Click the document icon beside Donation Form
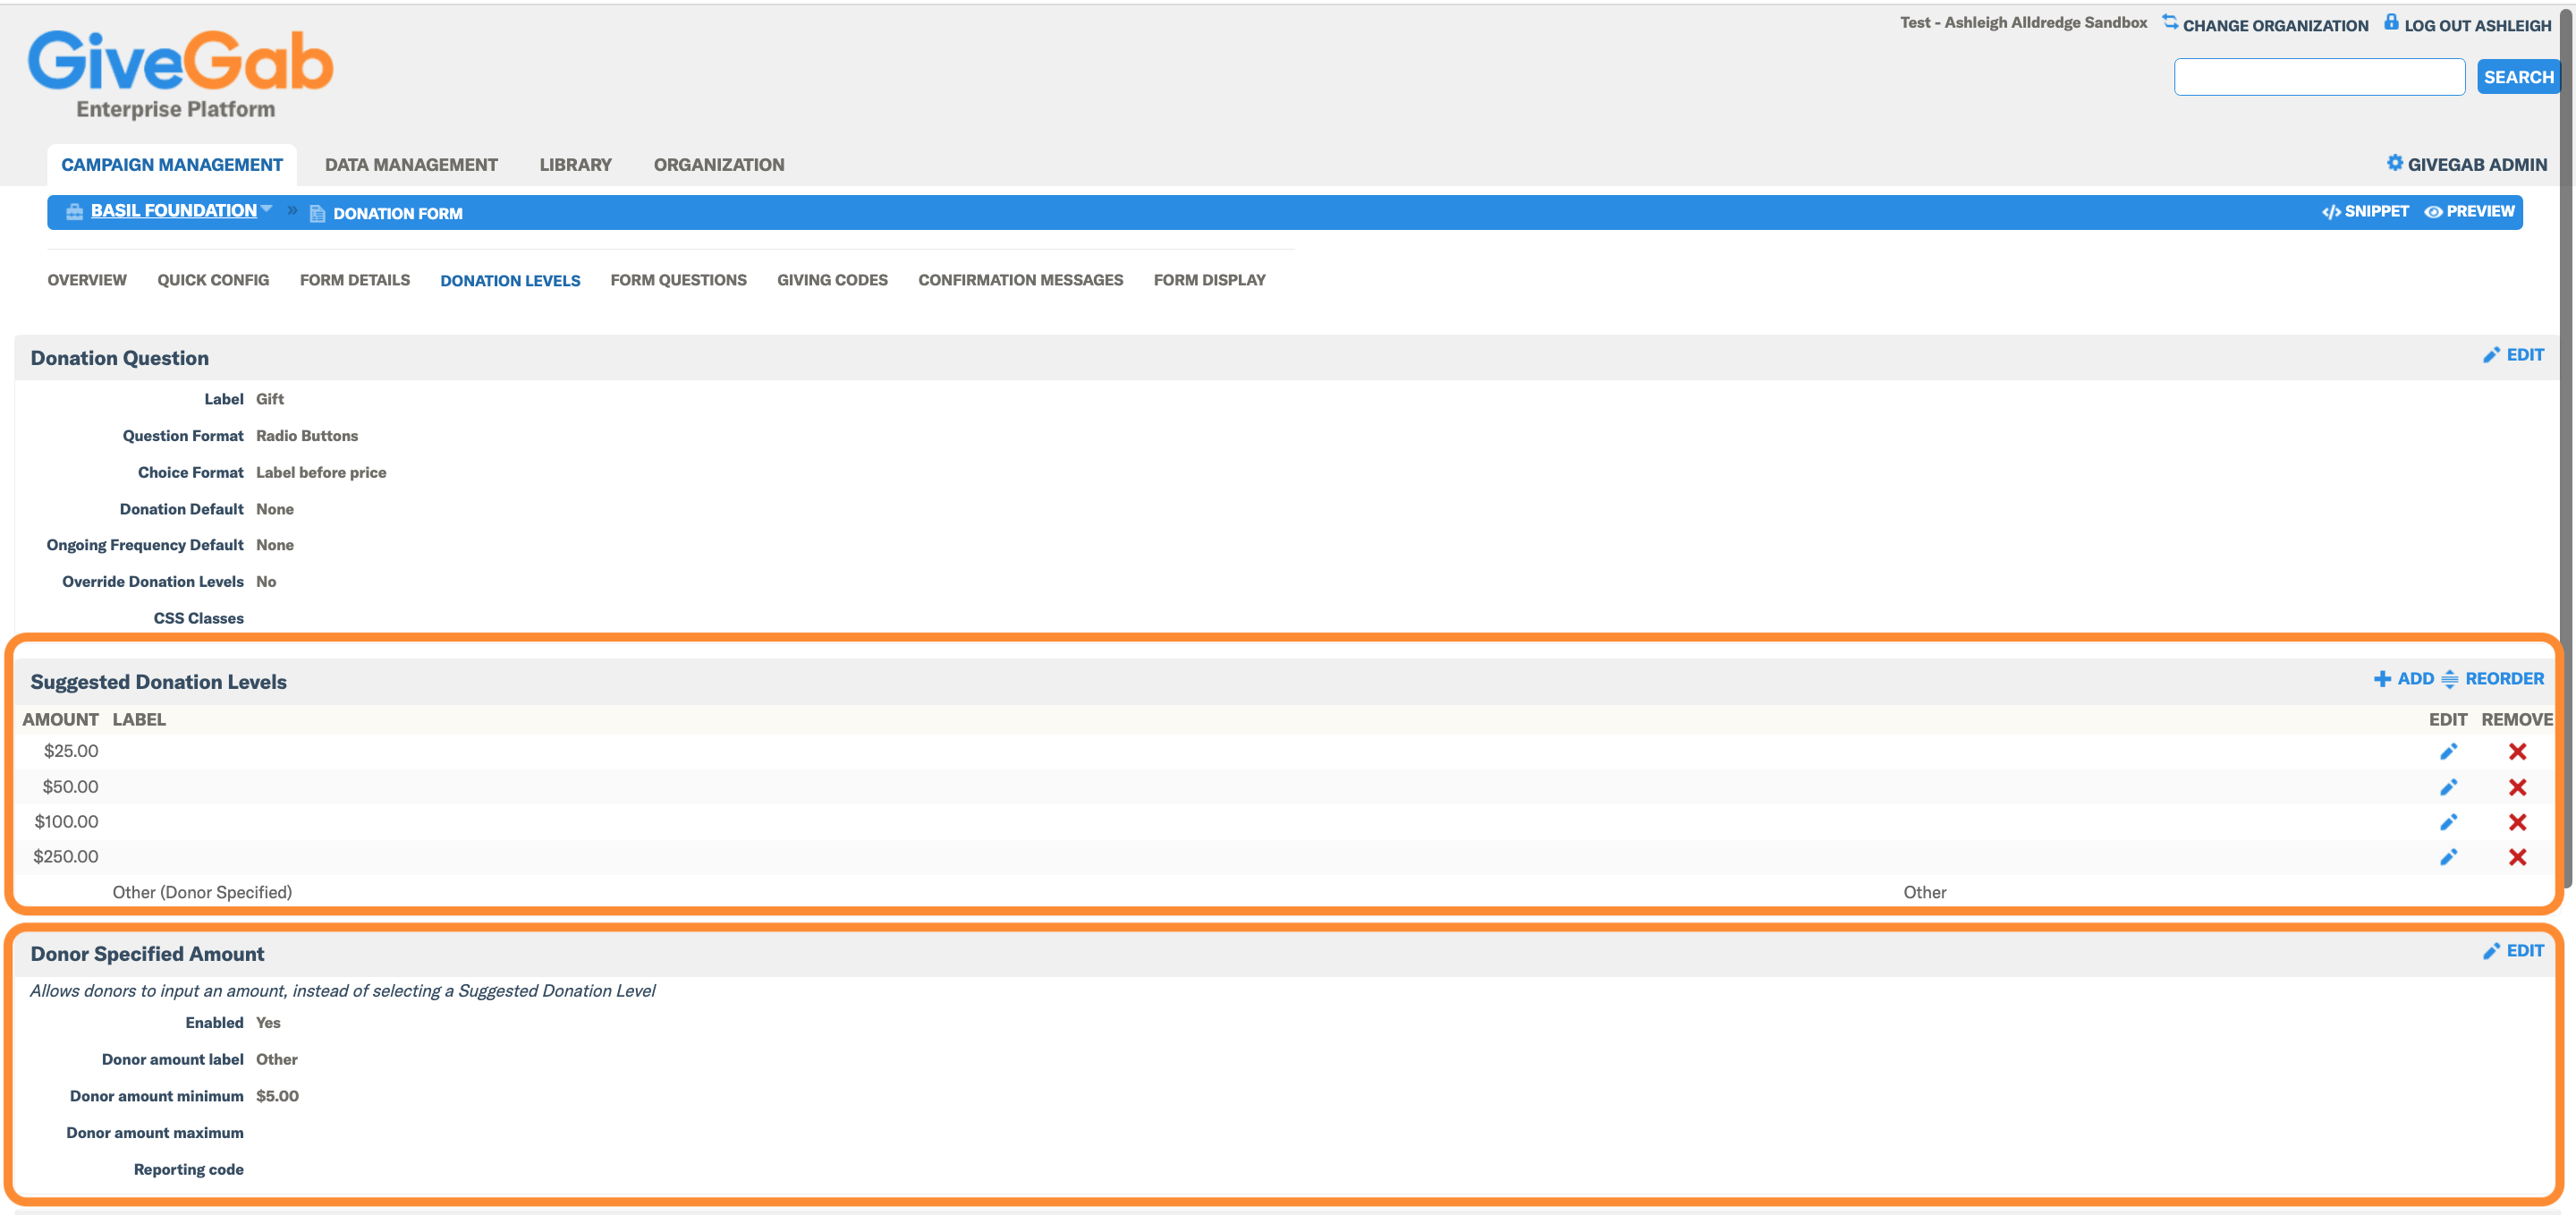Viewport: 2576px width, 1215px height. click(317, 213)
